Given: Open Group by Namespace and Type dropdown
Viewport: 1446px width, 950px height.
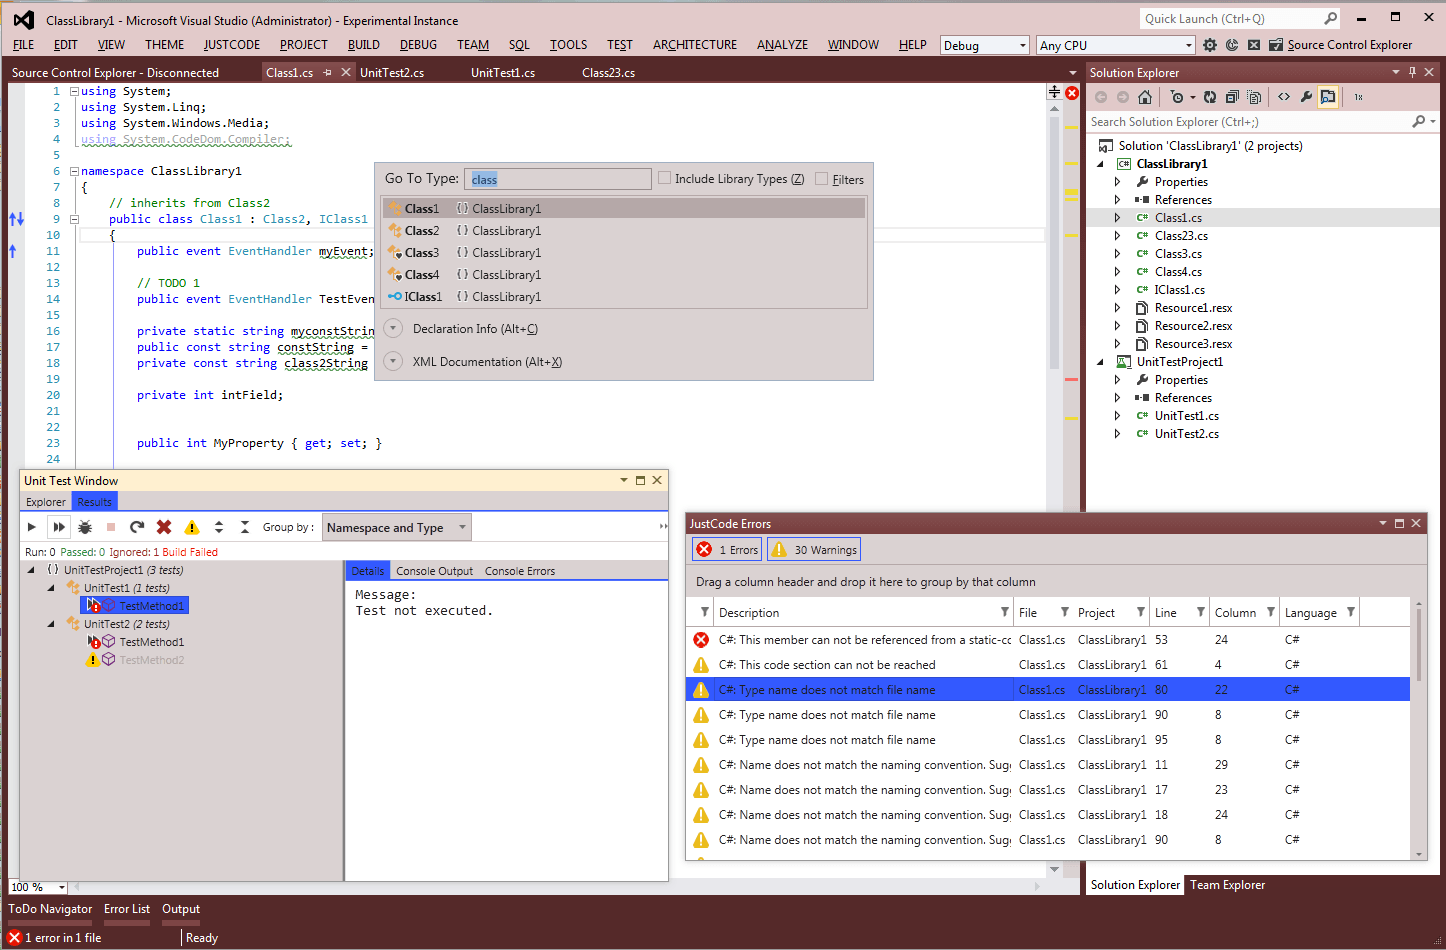Looking at the screenshot, I should 397,527.
